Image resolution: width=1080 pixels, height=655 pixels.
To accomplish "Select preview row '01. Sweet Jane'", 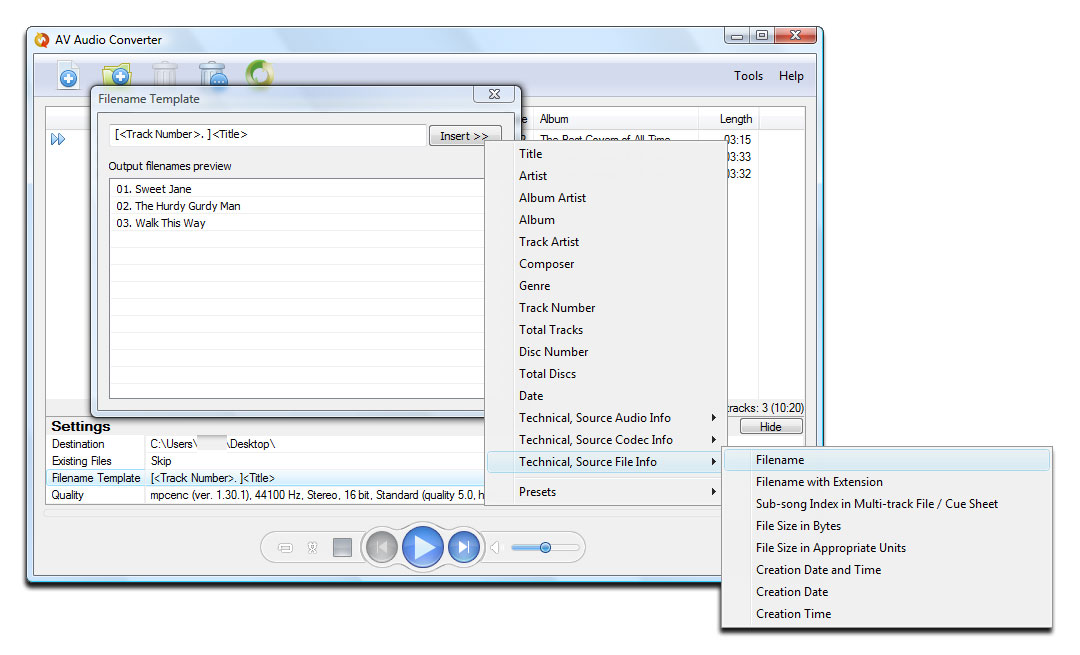I will coord(296,189).
